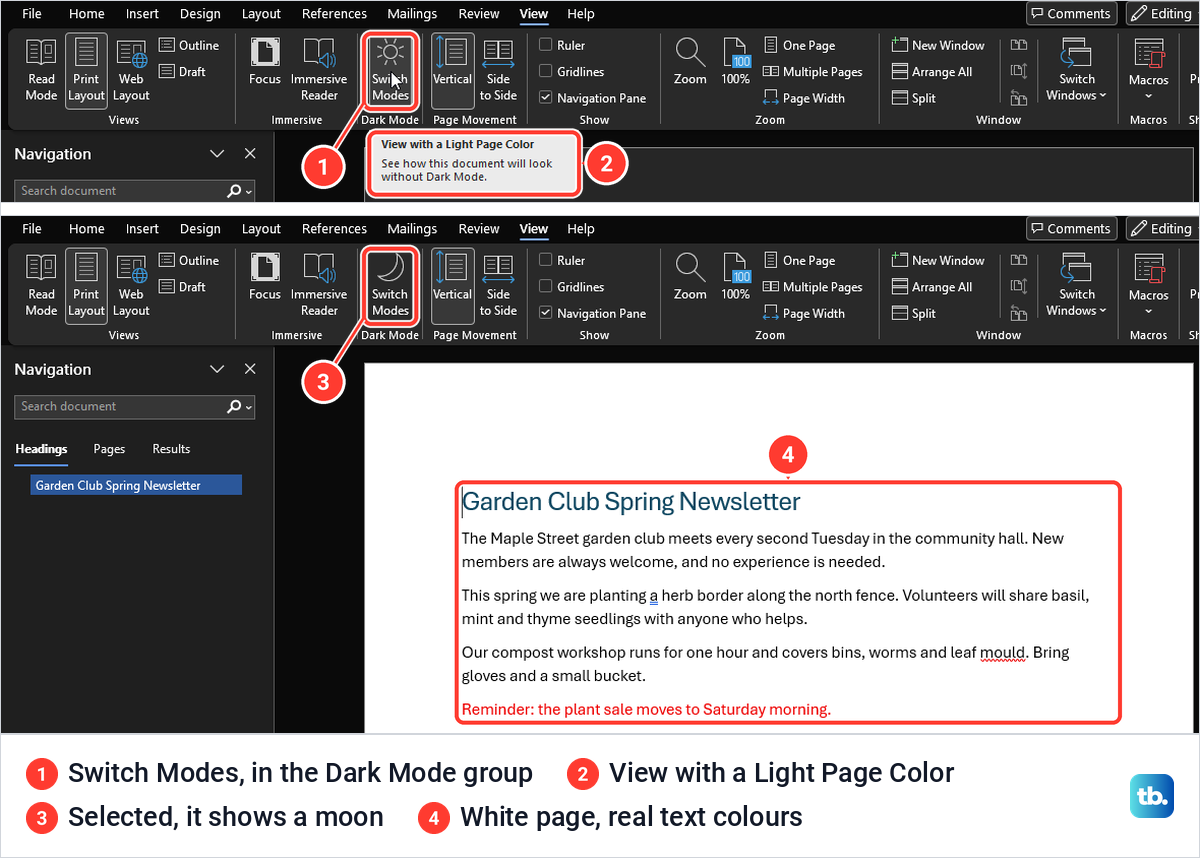
Task: Start Focus mode in the bottom window ribbon
Action: click(265, 277)
